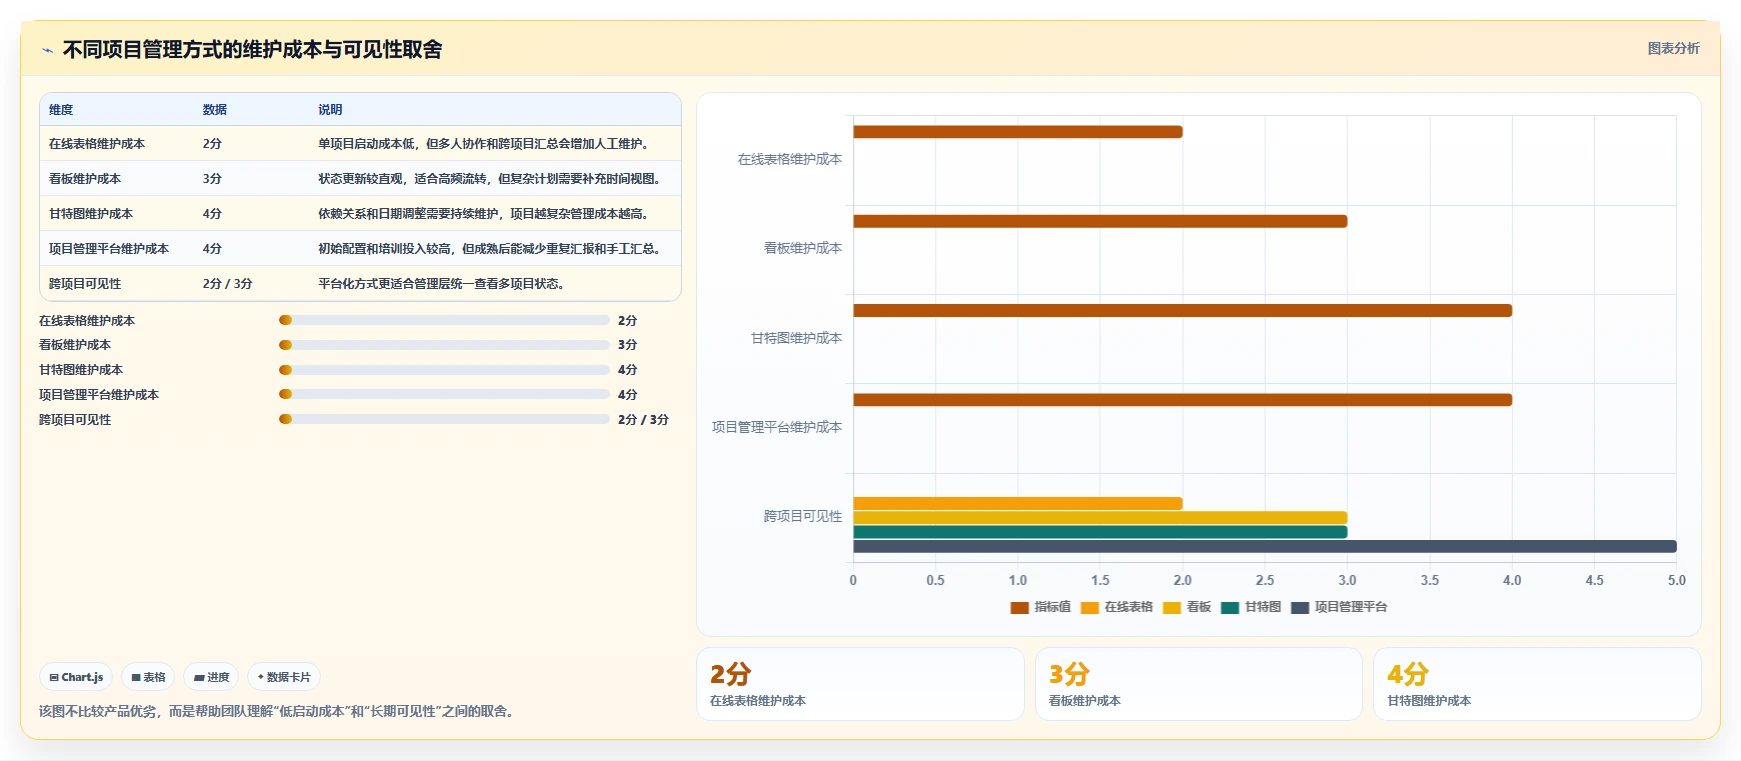Click description starting 单项目启动成本低

pos(486,144)
